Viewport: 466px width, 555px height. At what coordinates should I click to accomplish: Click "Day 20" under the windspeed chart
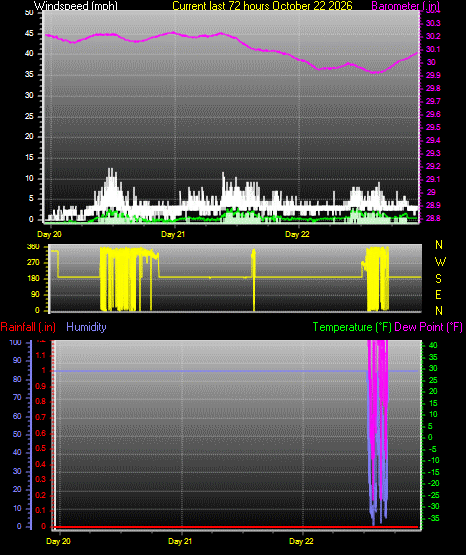click(49, 234)
